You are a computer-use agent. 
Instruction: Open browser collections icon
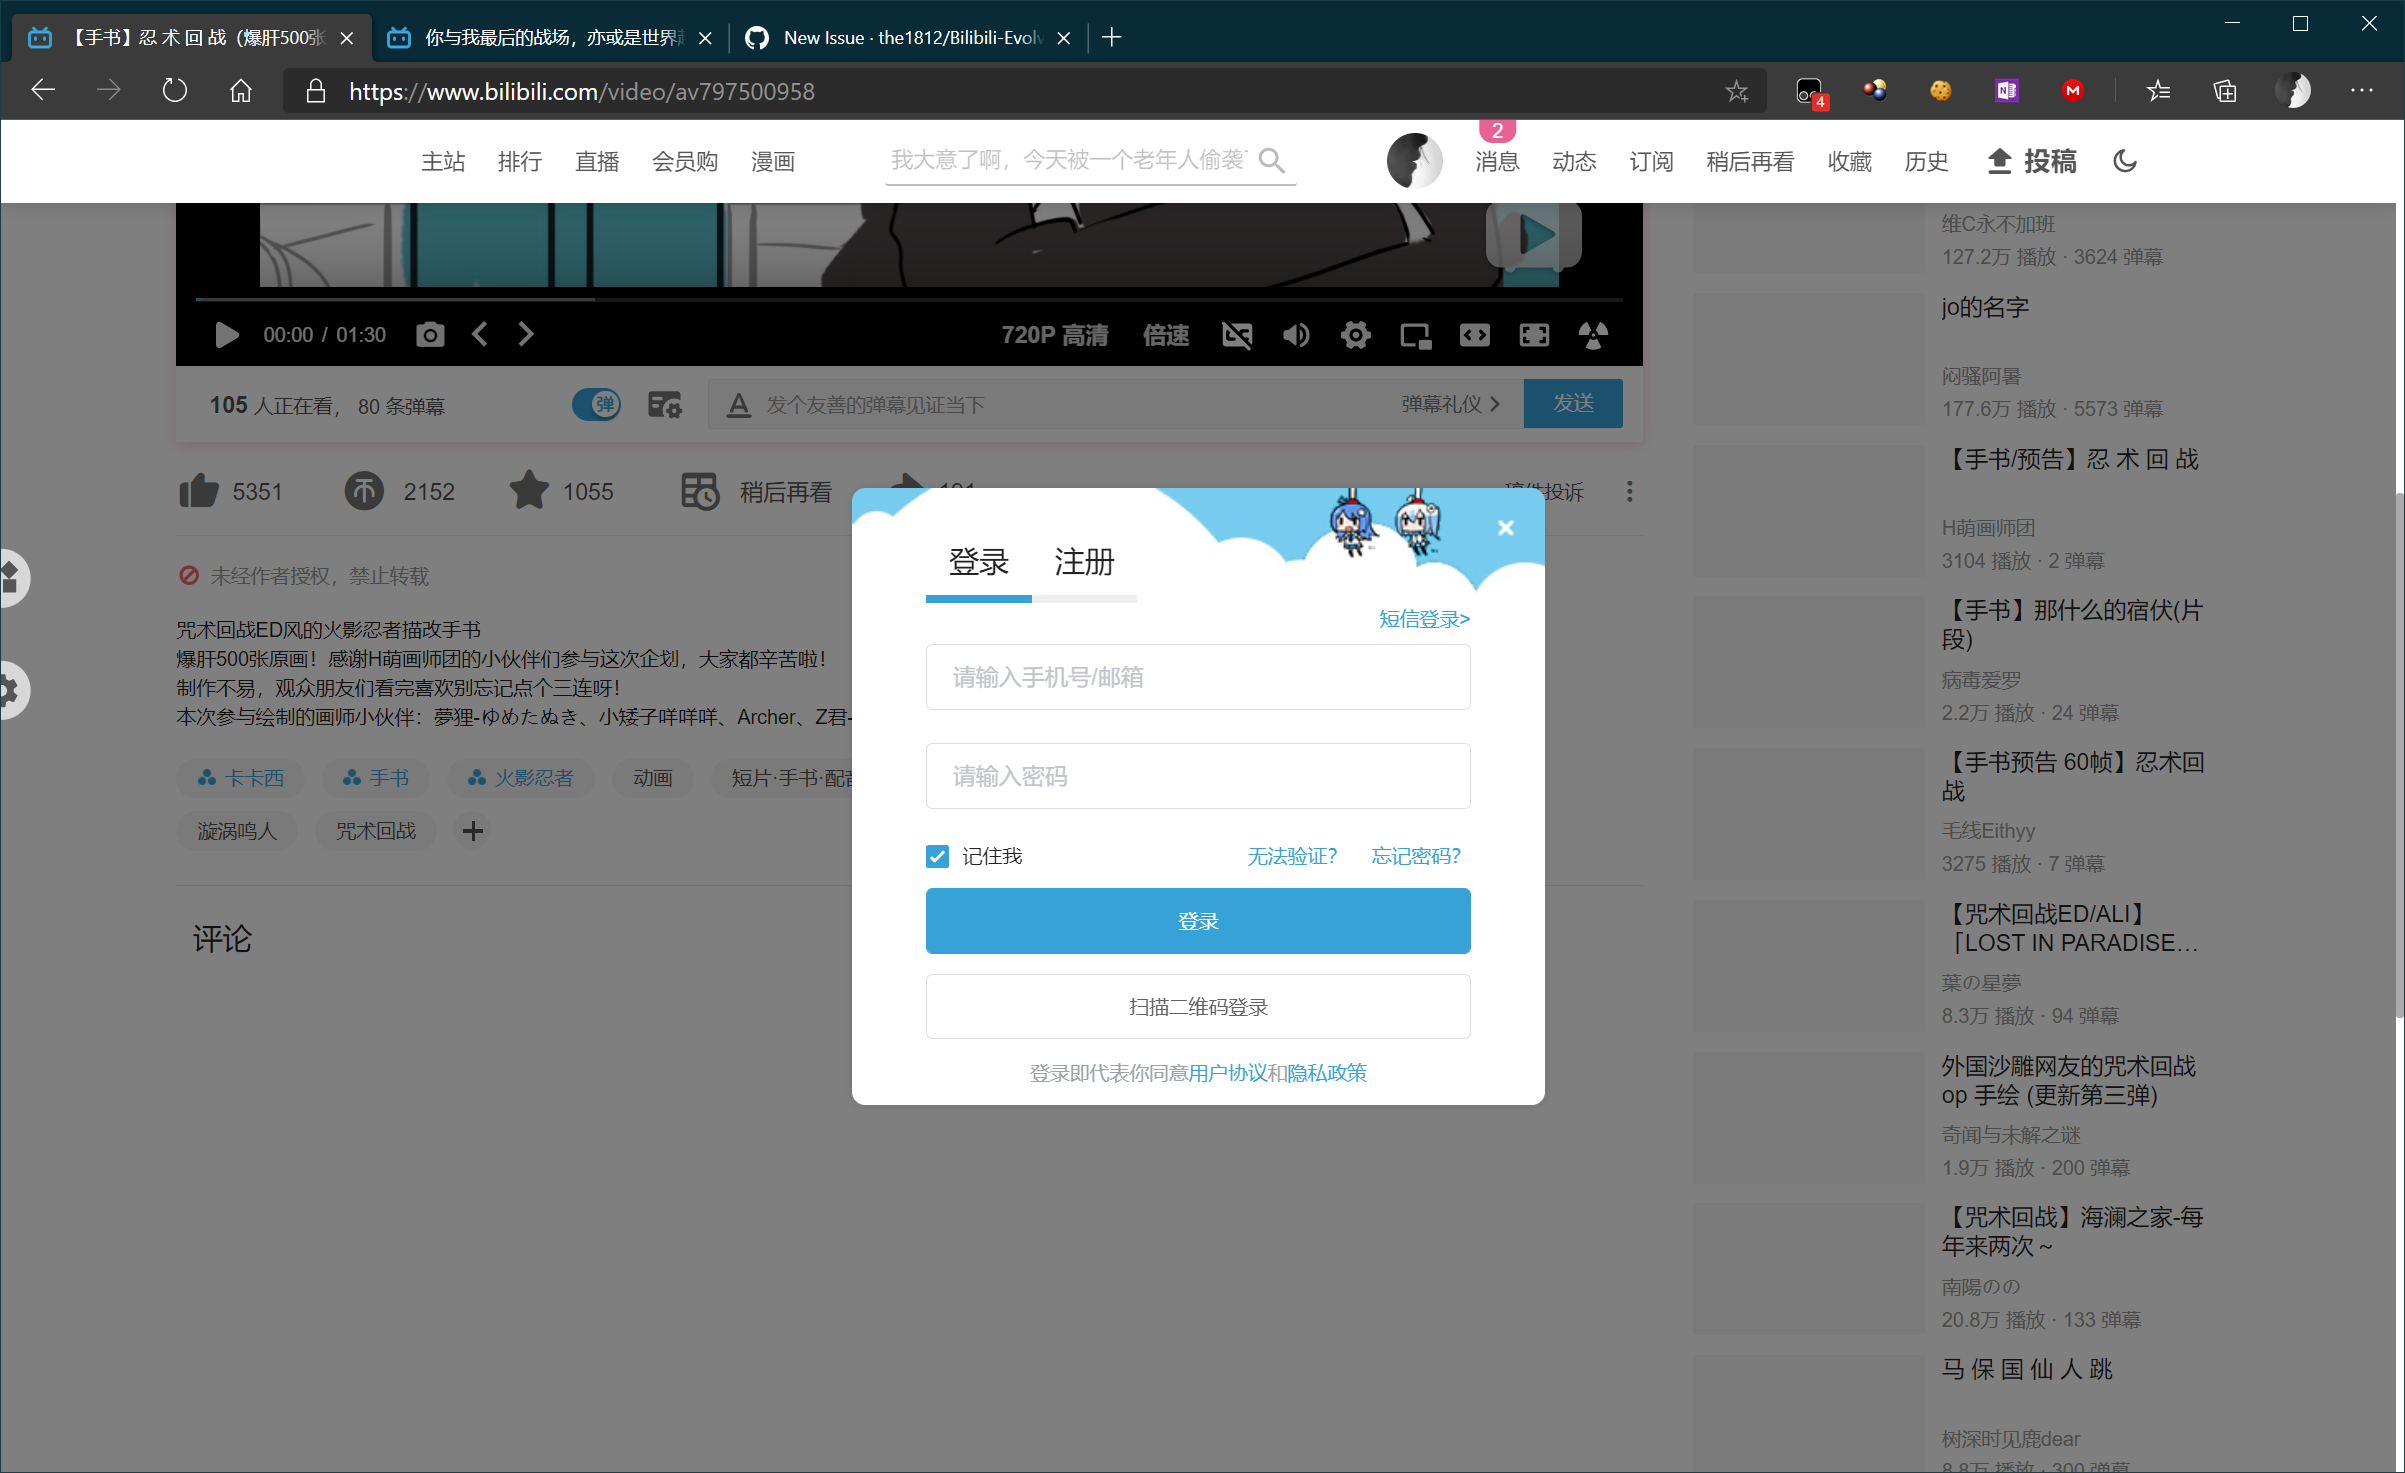tap(2225, 91)
